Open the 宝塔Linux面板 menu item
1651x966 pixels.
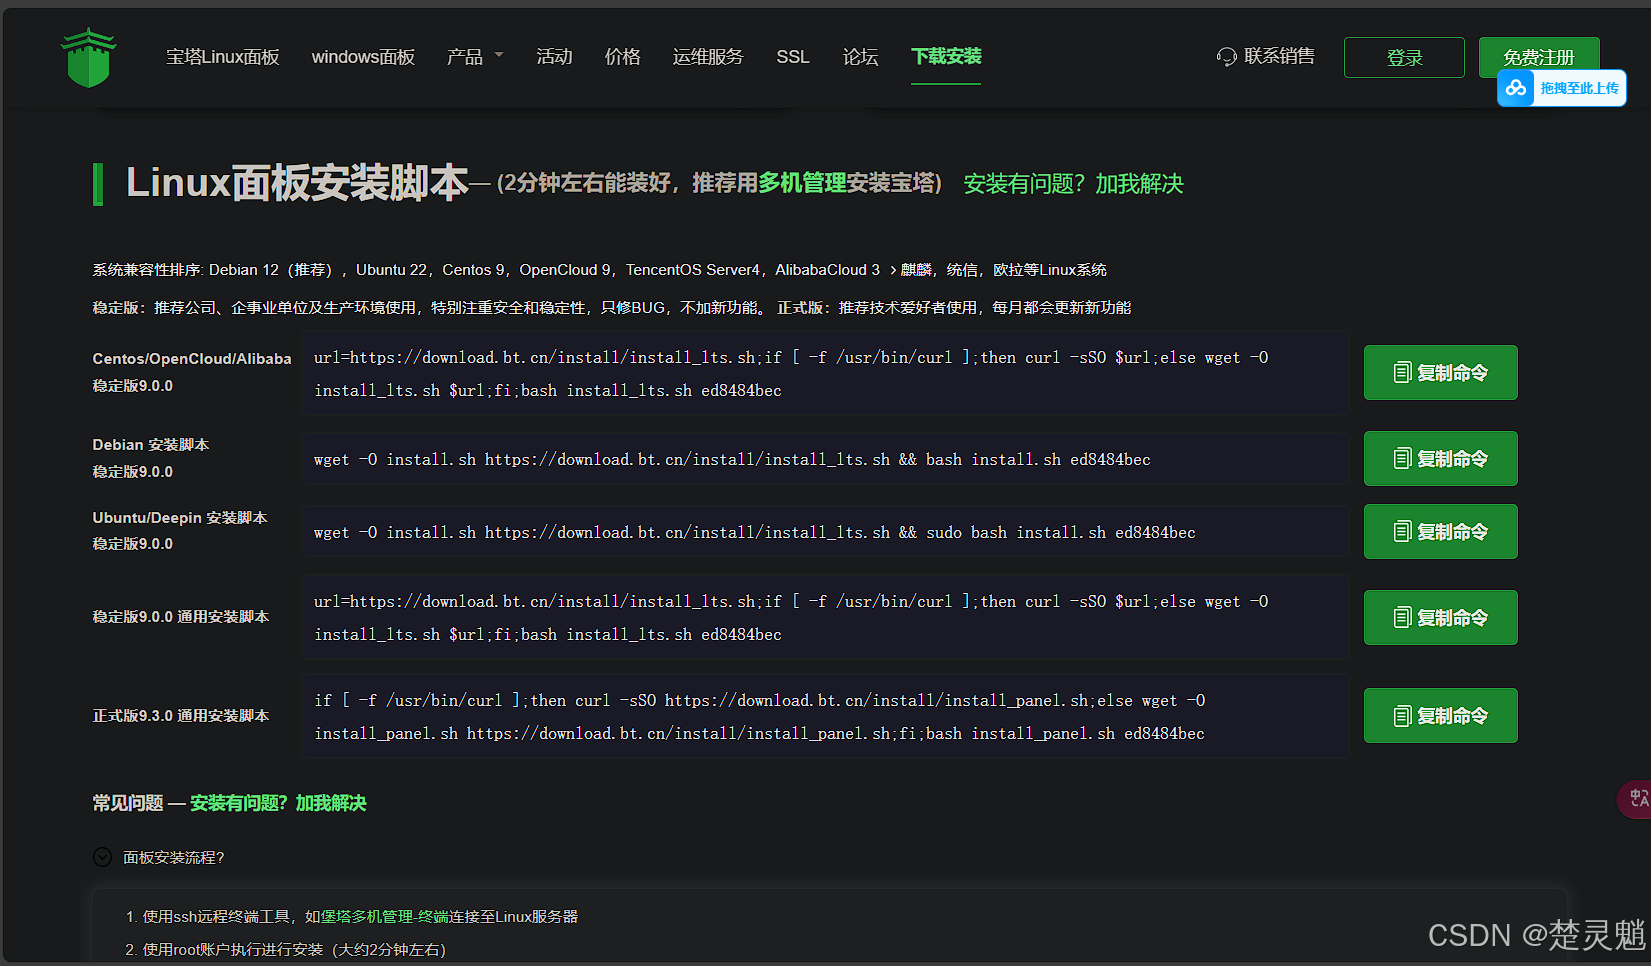point(223,57)
